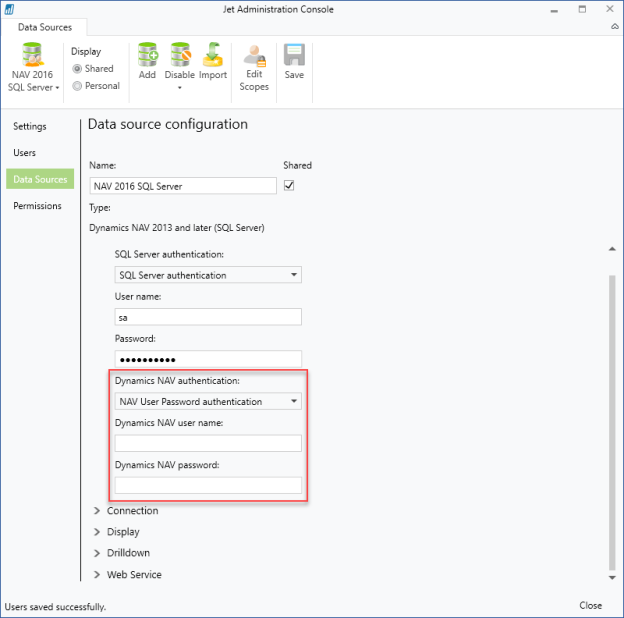Click the Close button at bottom right
The height and width of the screenshot is (618, 624).
tap(591, 605)
